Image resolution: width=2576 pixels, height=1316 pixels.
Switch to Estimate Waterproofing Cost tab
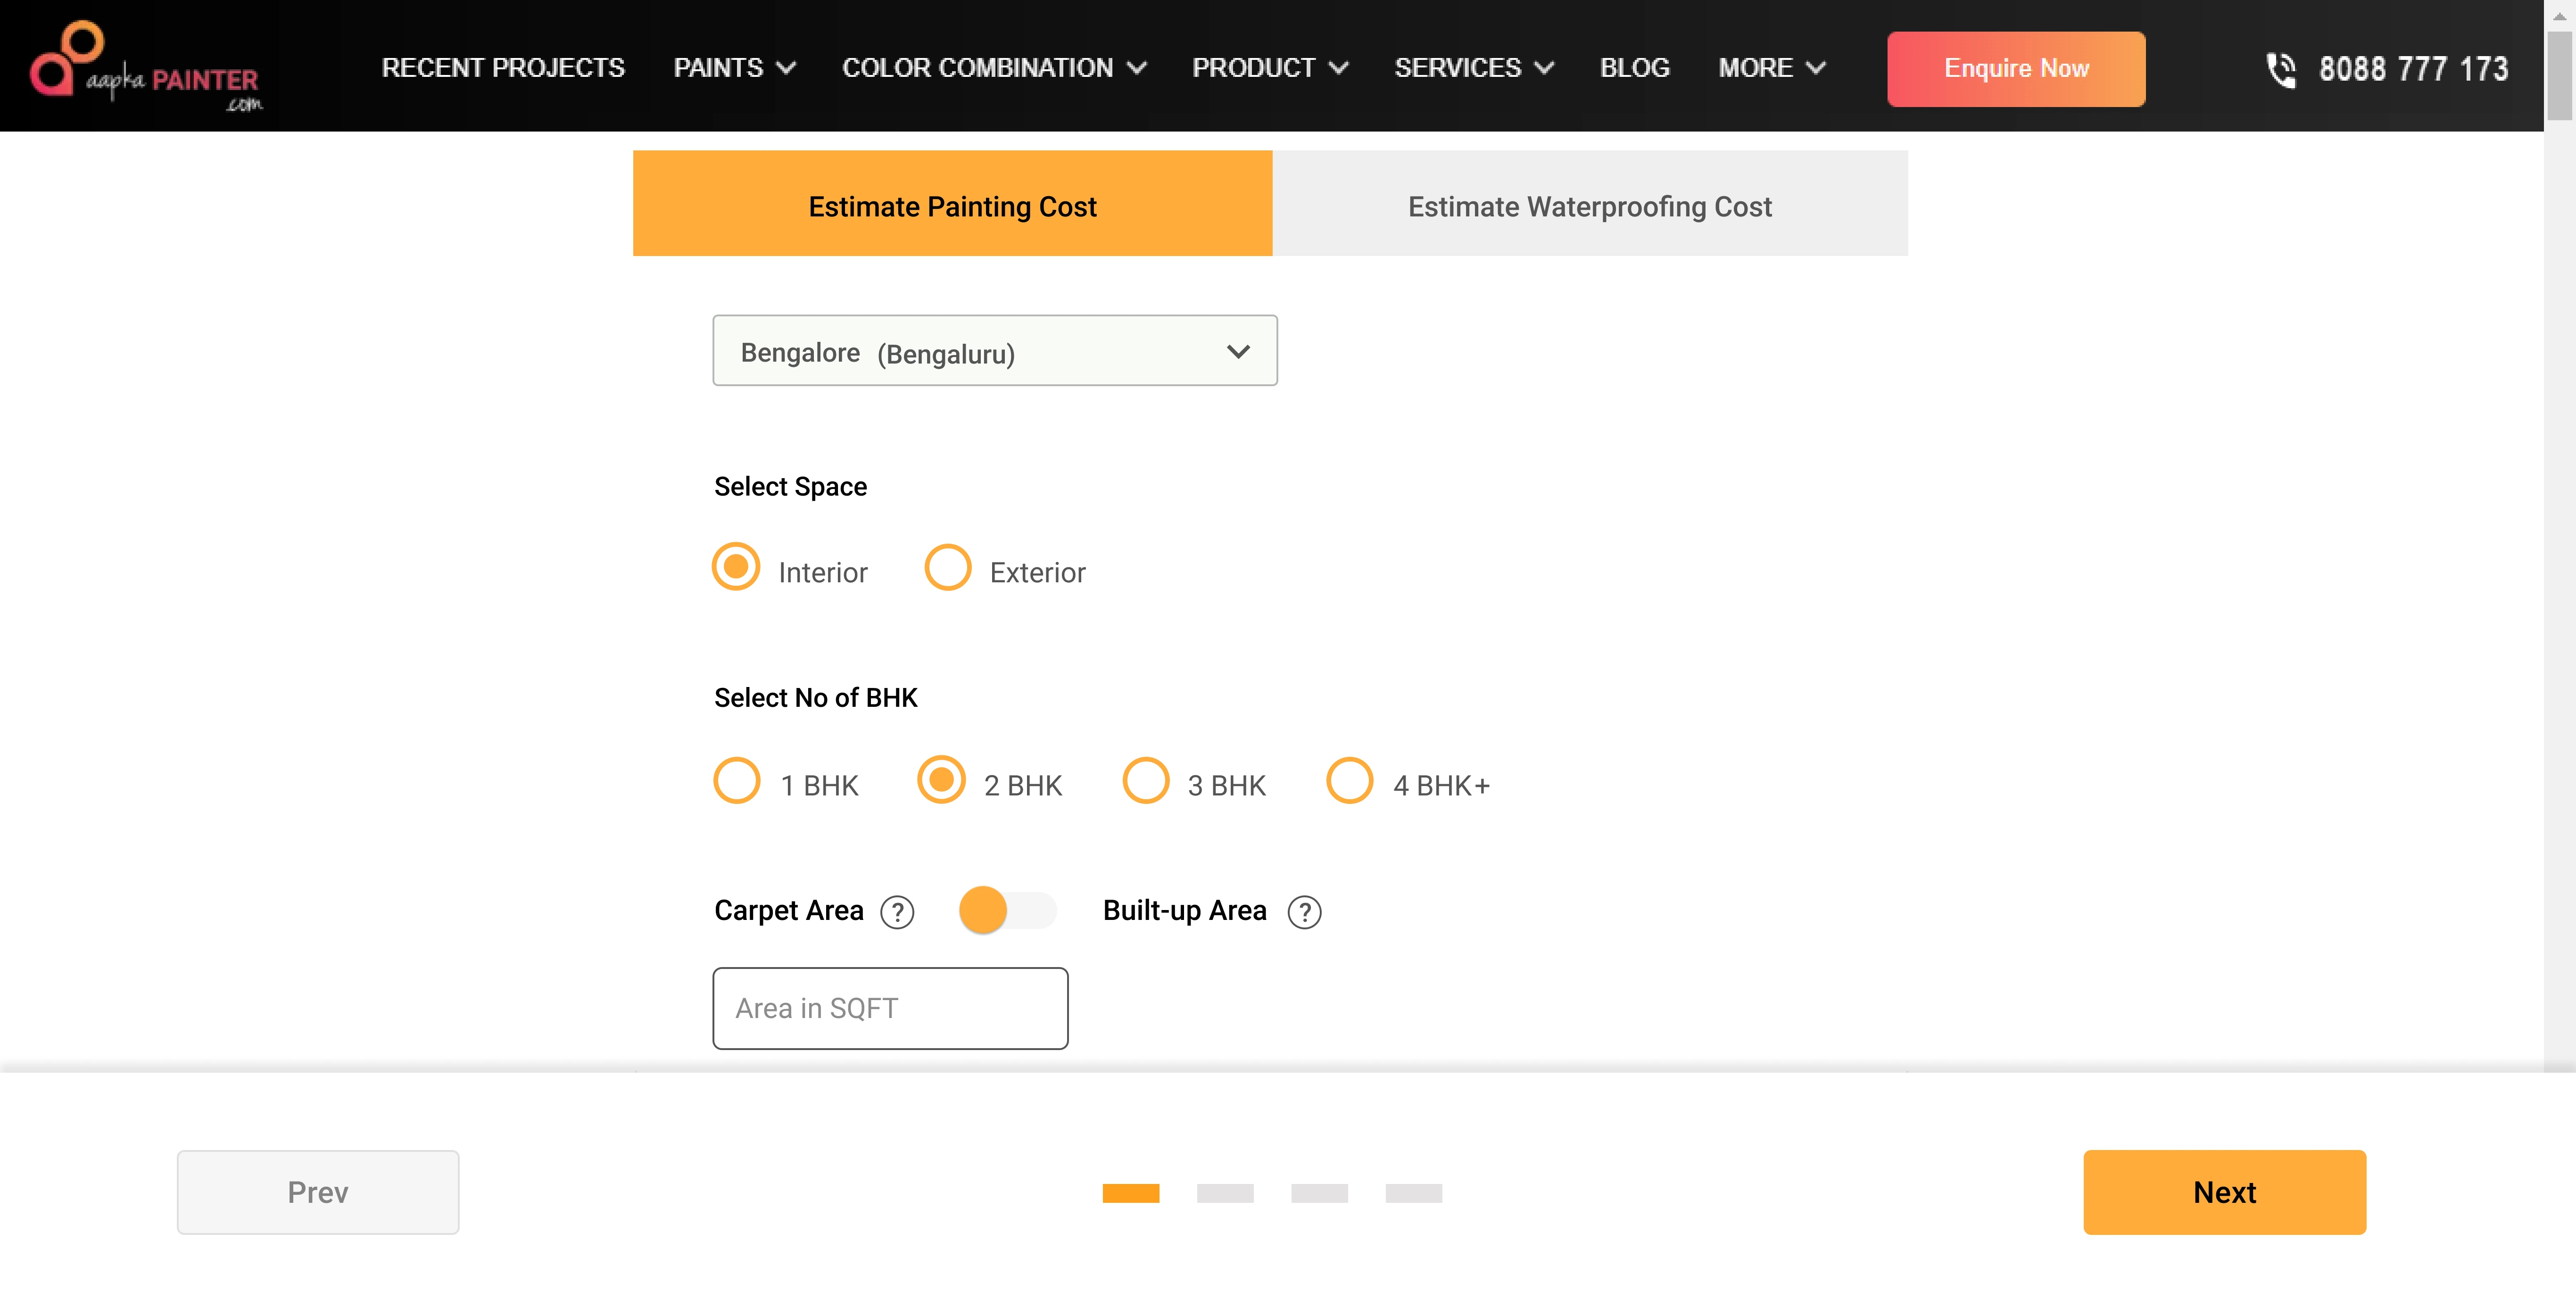click(1589, 204)
